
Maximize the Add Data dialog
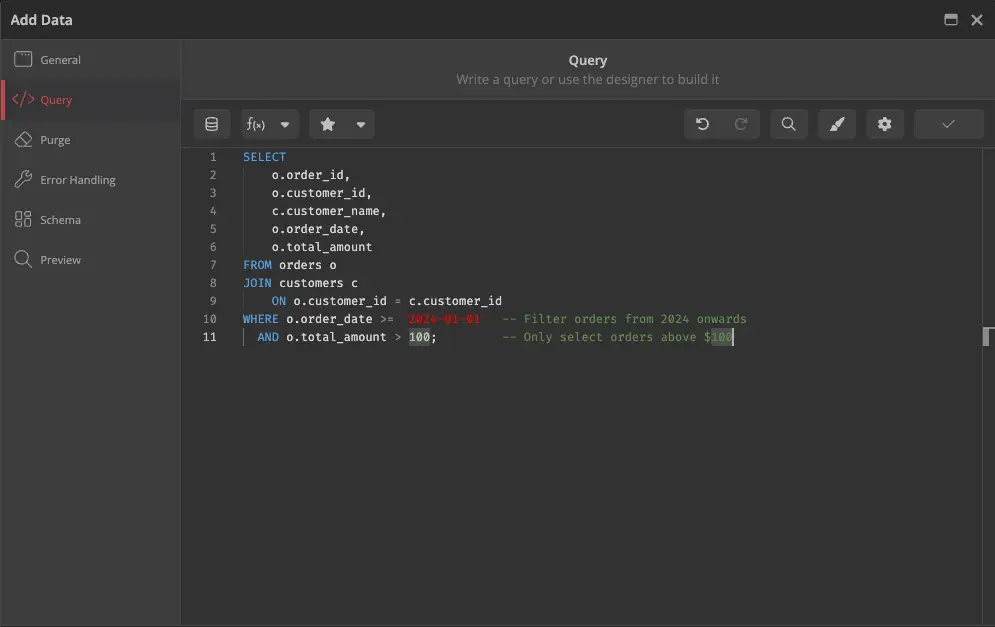click(x=951, y=20)
